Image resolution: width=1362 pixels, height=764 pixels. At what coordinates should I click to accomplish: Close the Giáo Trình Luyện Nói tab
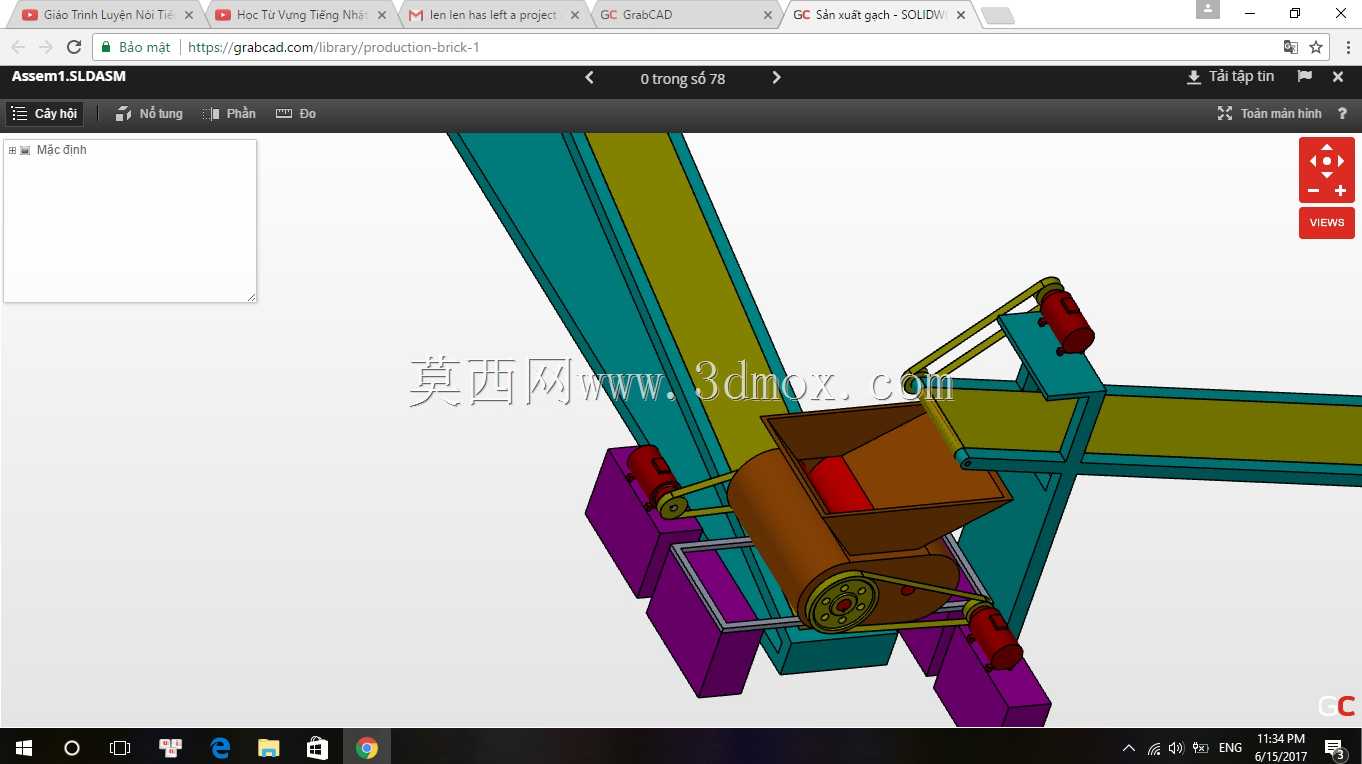(189, 15)
